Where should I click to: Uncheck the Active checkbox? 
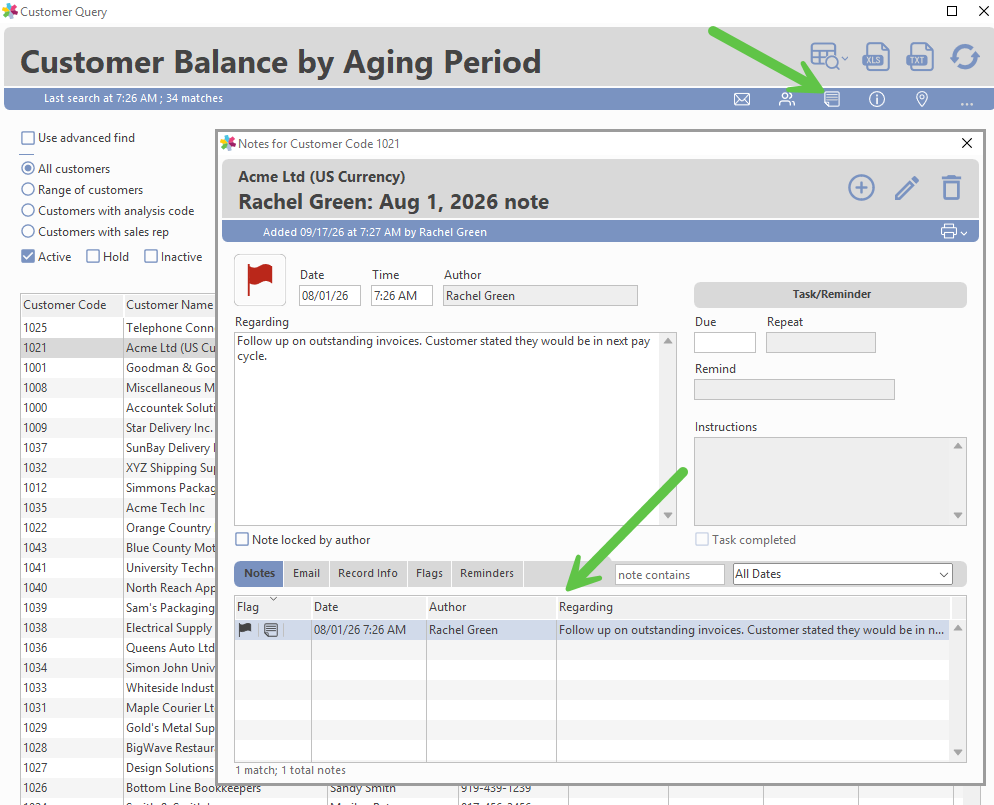(x=28, y=256)
